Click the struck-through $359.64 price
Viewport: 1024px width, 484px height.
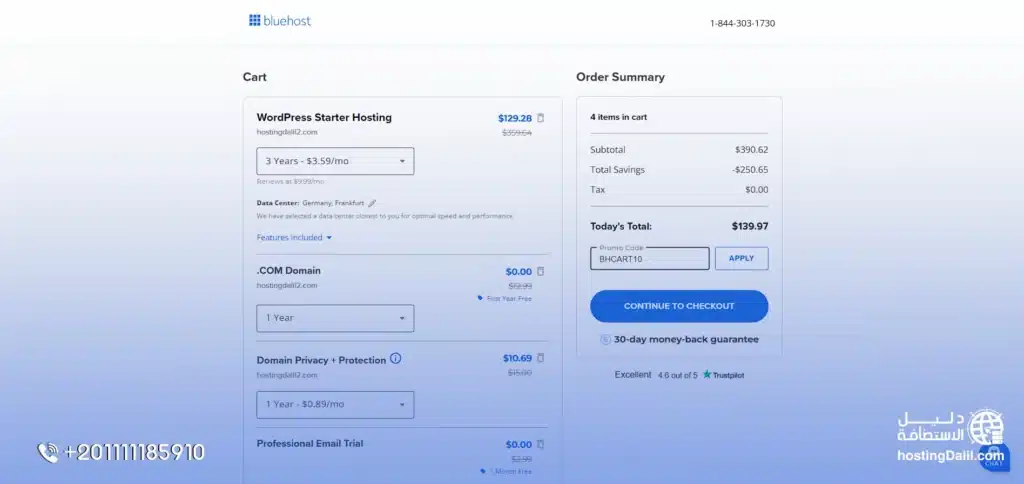point(517,133)
